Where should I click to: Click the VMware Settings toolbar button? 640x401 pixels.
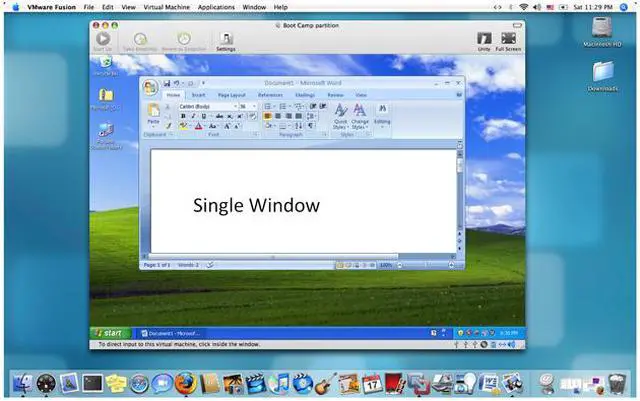pyautogui.click(x=226, y=42)
